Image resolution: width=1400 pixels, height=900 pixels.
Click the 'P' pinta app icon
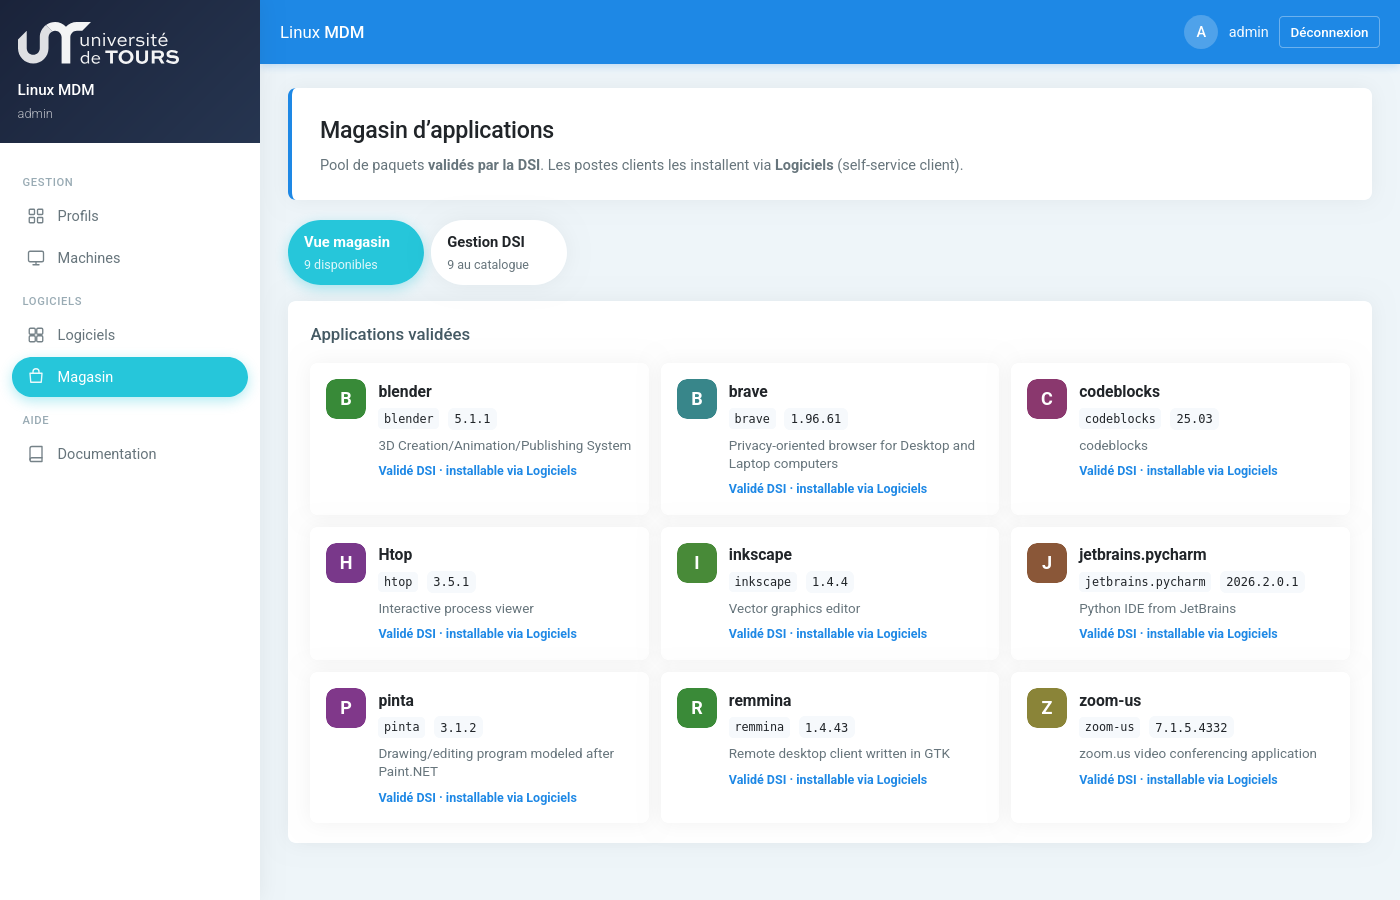346,708
